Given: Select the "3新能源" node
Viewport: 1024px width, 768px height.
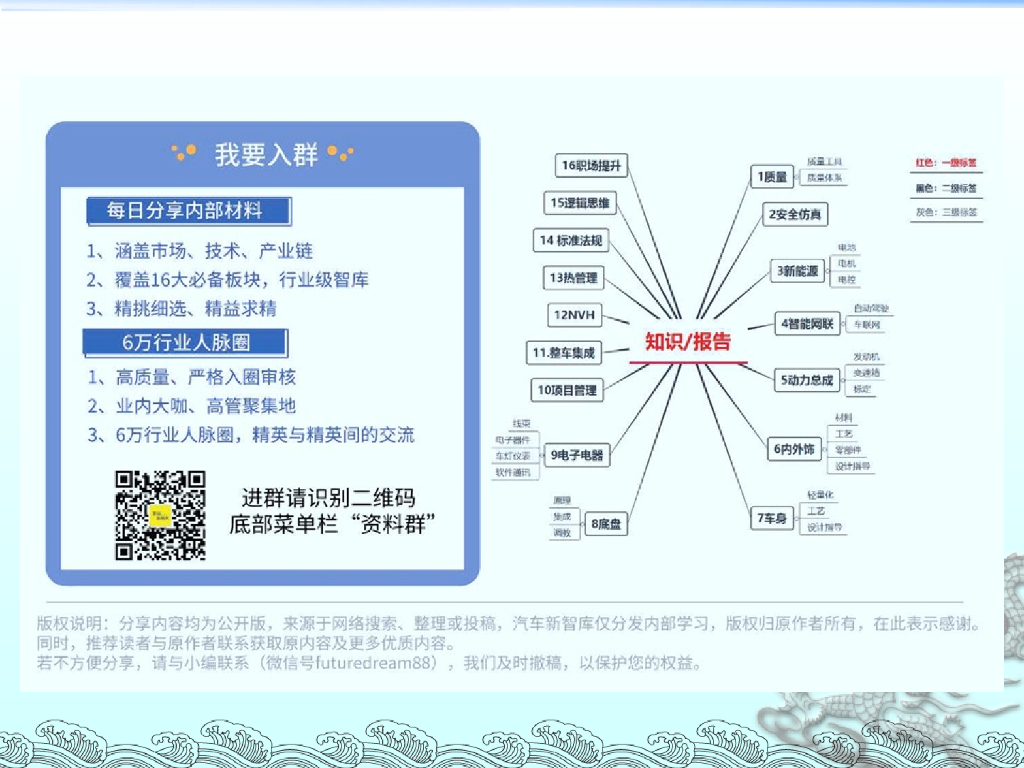Looking at the screenshot, I should click(798, 270).
